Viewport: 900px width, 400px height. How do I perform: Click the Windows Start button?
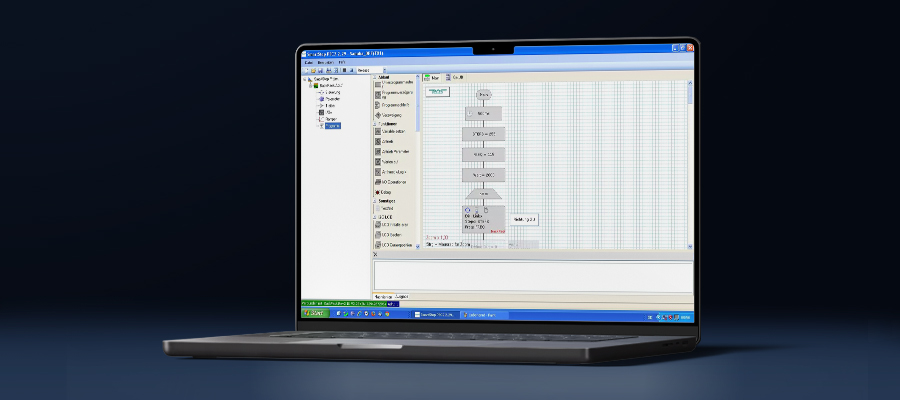(x=314, y=314)
